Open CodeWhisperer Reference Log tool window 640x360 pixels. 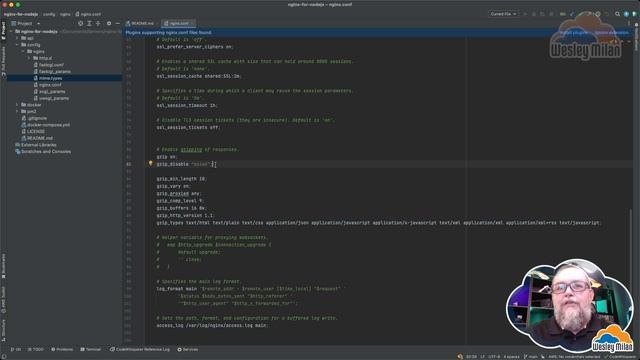140,349
